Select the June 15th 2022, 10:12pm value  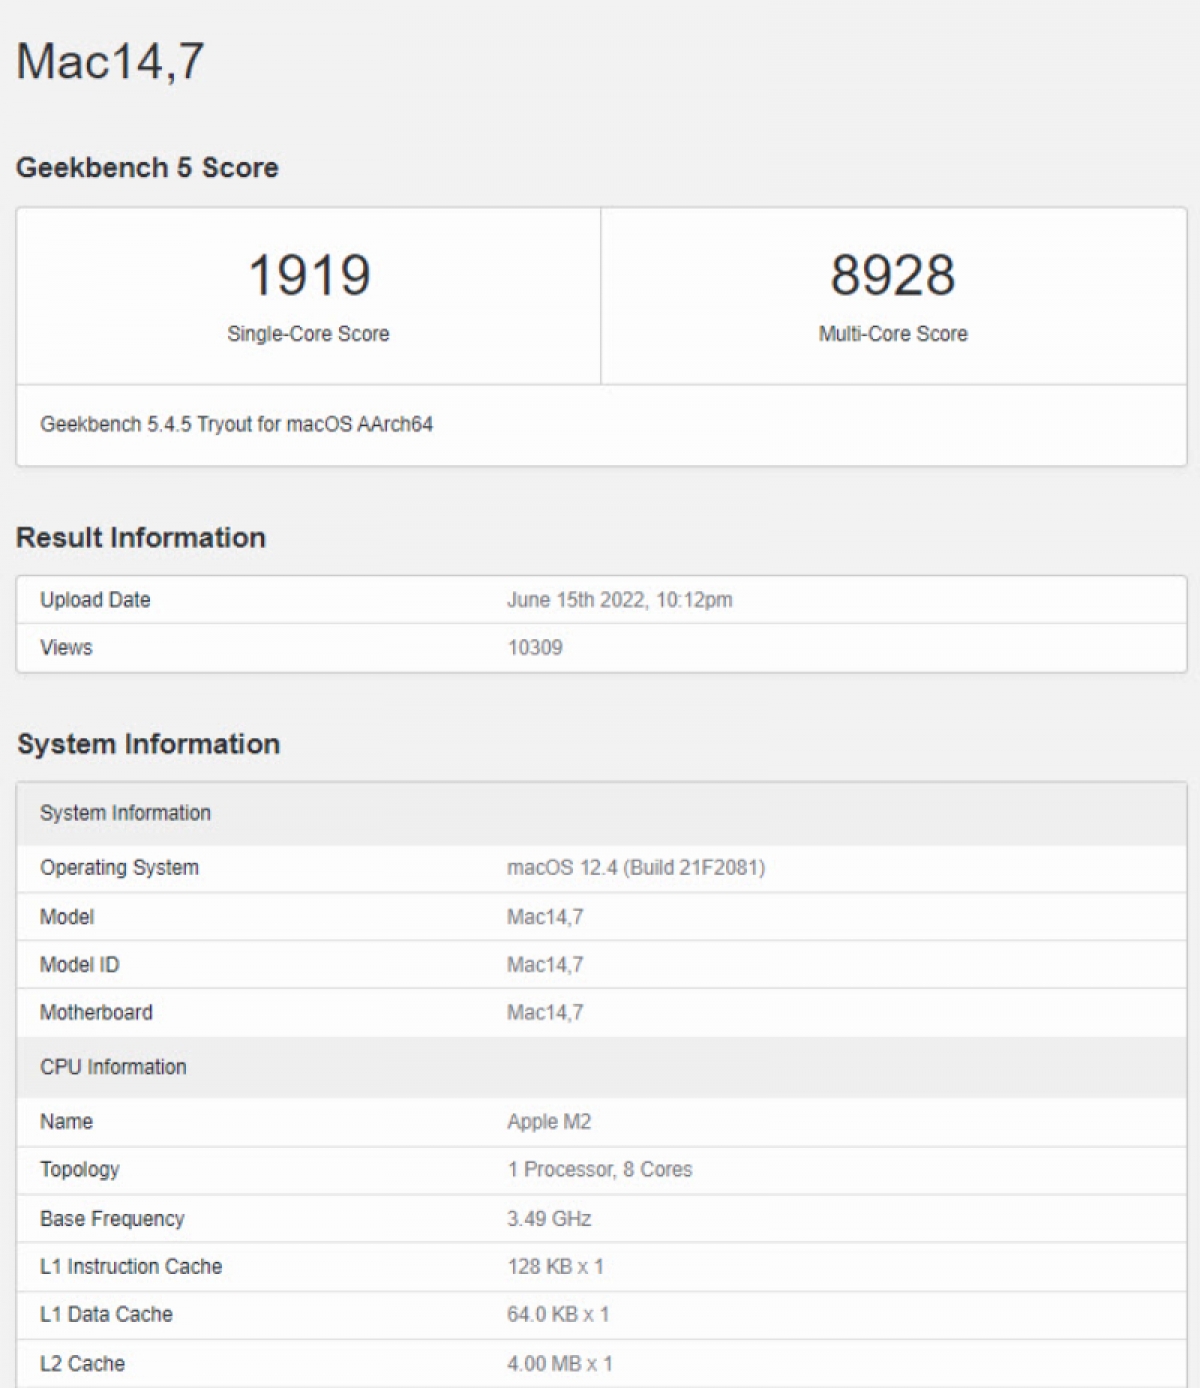[x=620, y=600]
